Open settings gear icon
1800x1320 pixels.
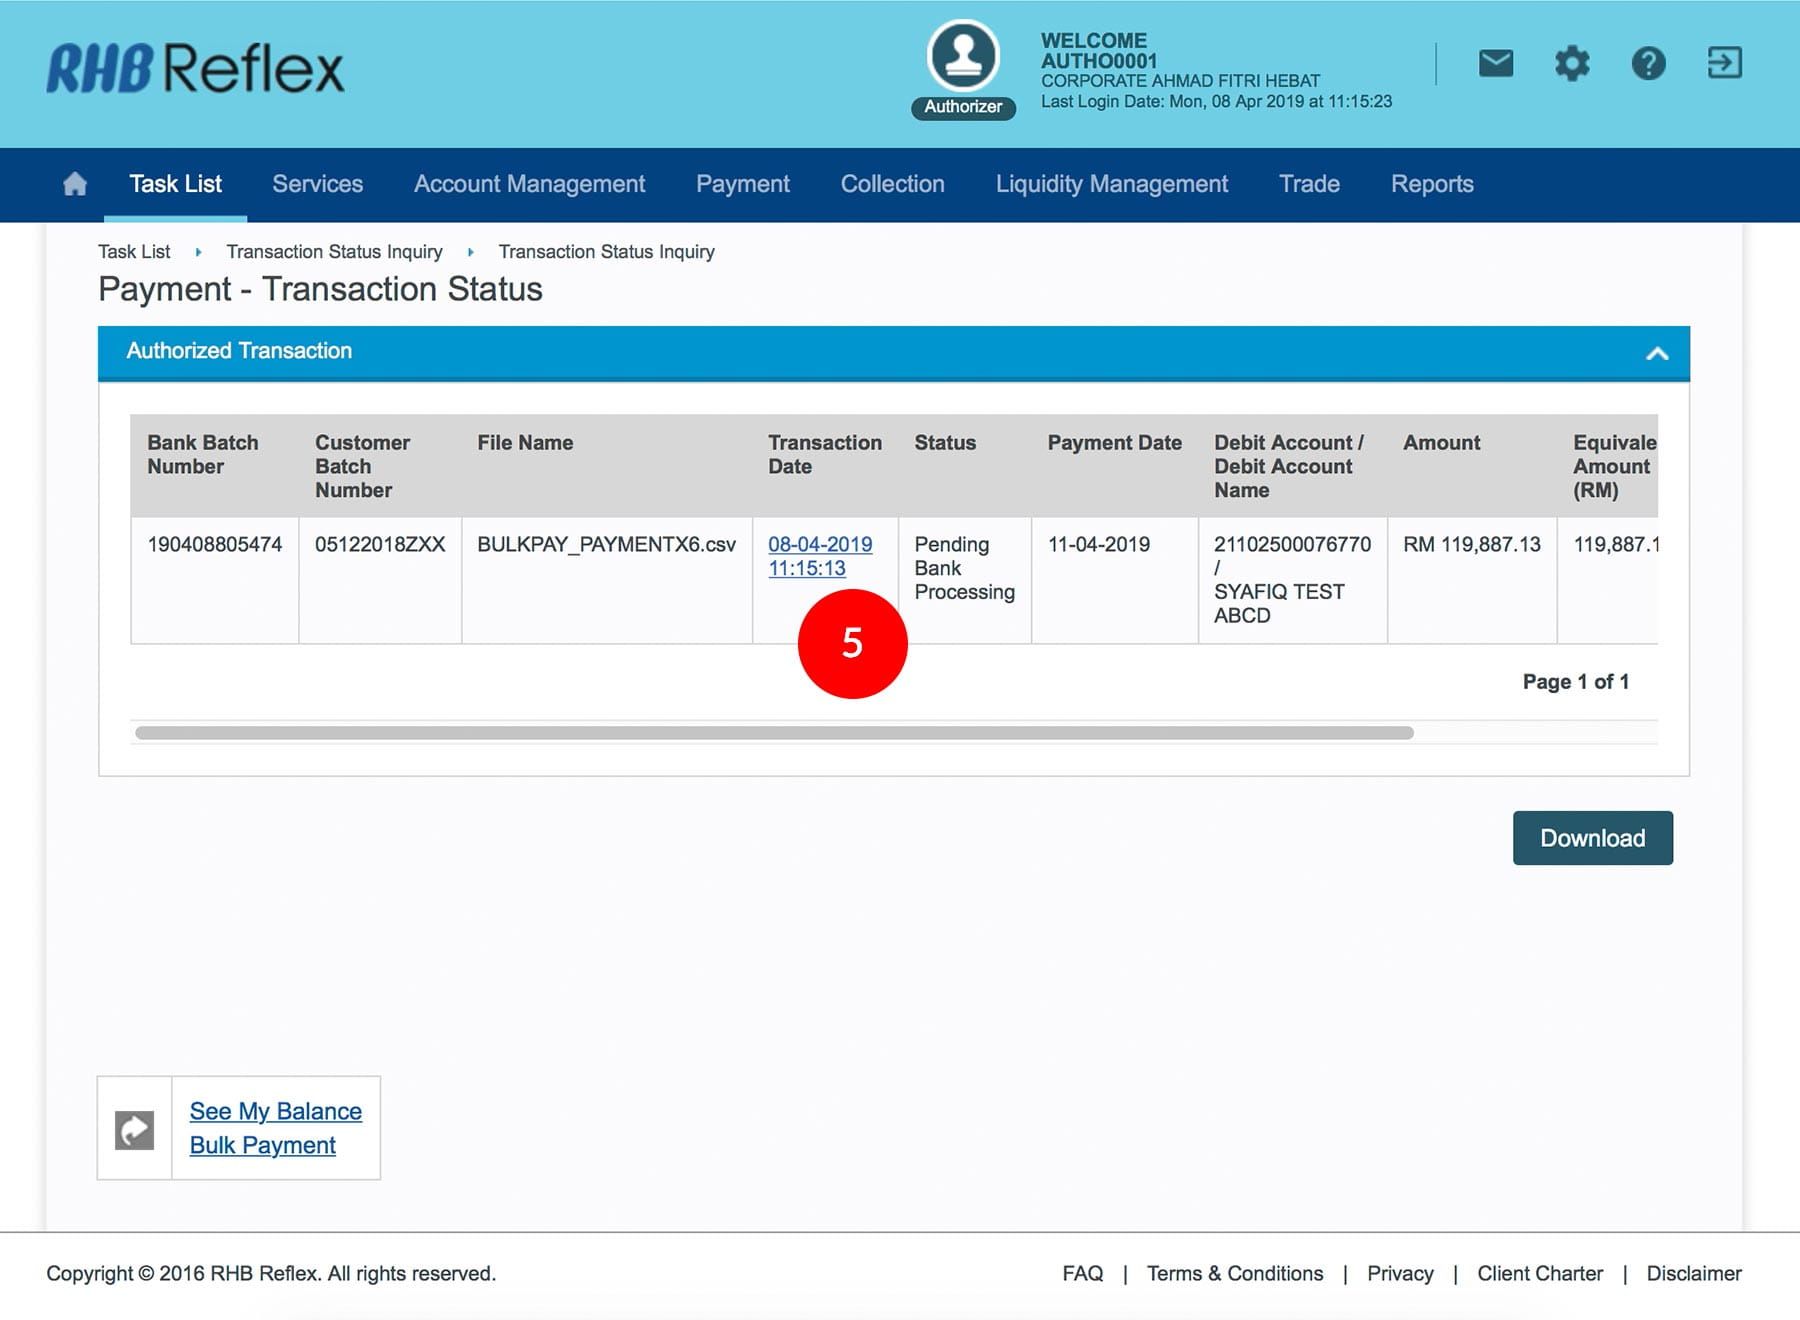pos(1572,64)
